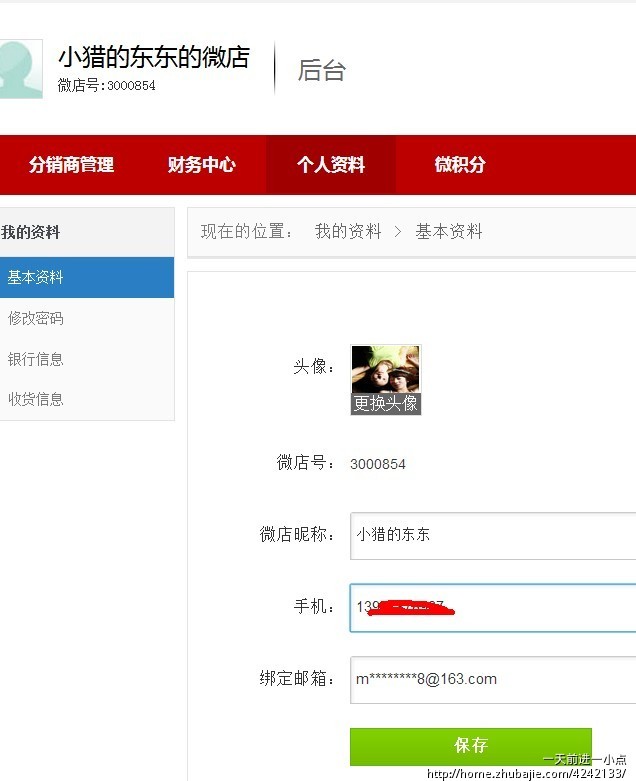Image resolution: width=636 pixels, height=781 pixels.
Task: Click the 后台 header label
Action: point(322,70)
